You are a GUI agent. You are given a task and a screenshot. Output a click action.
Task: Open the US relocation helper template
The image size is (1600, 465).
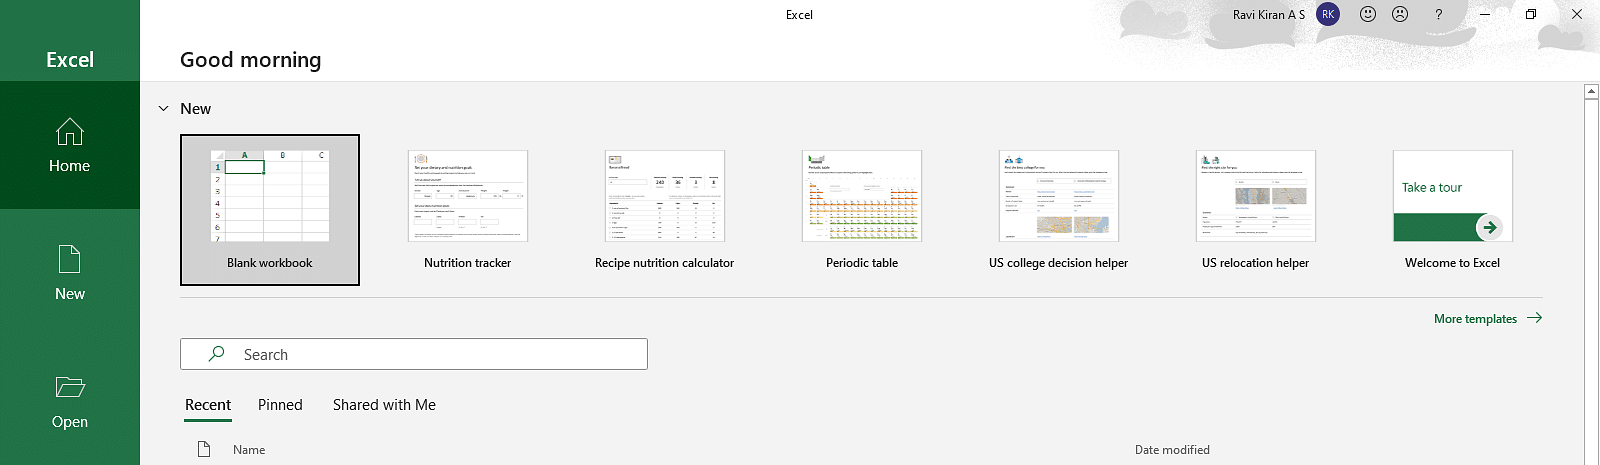(1255, 210)
